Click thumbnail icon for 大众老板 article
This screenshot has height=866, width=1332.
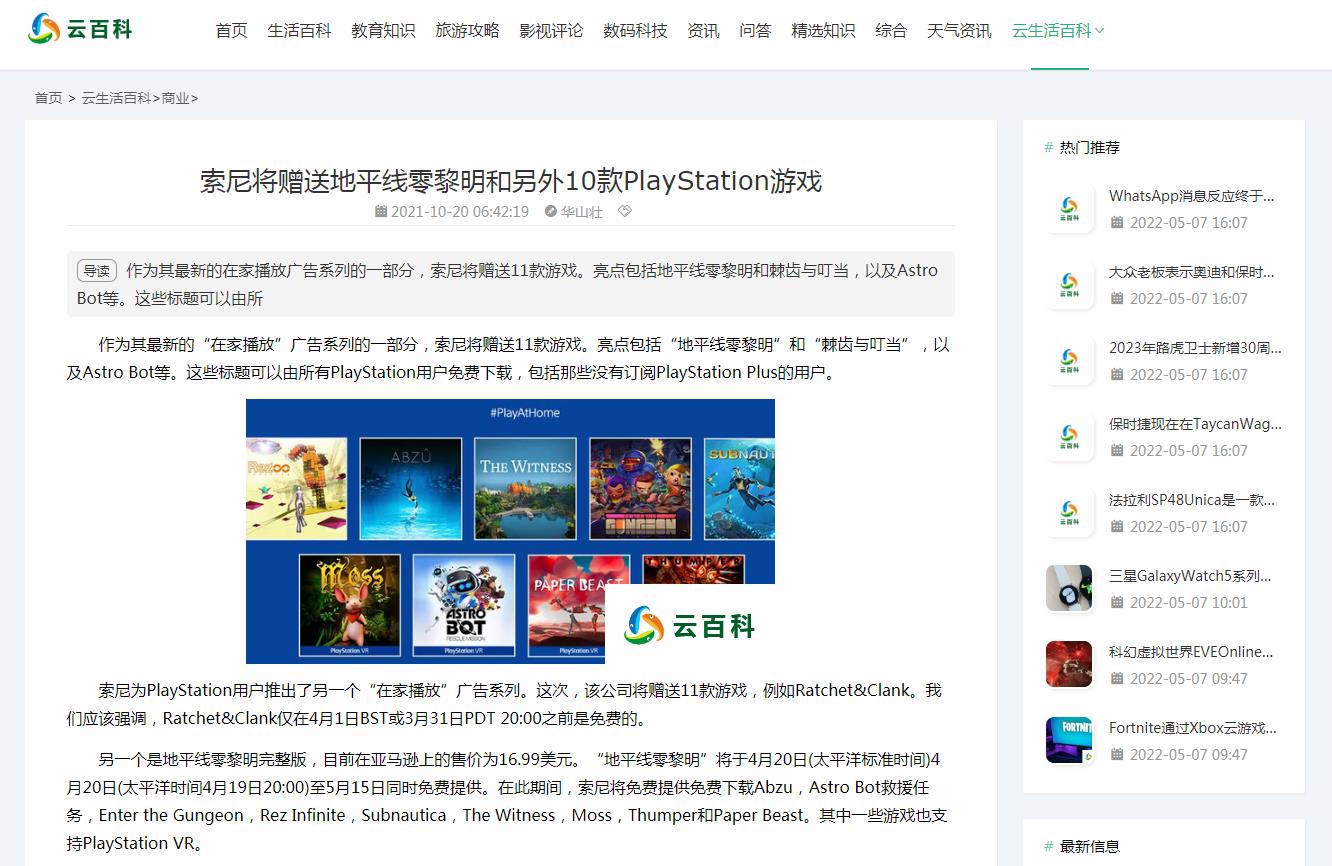pos(1069,285)
